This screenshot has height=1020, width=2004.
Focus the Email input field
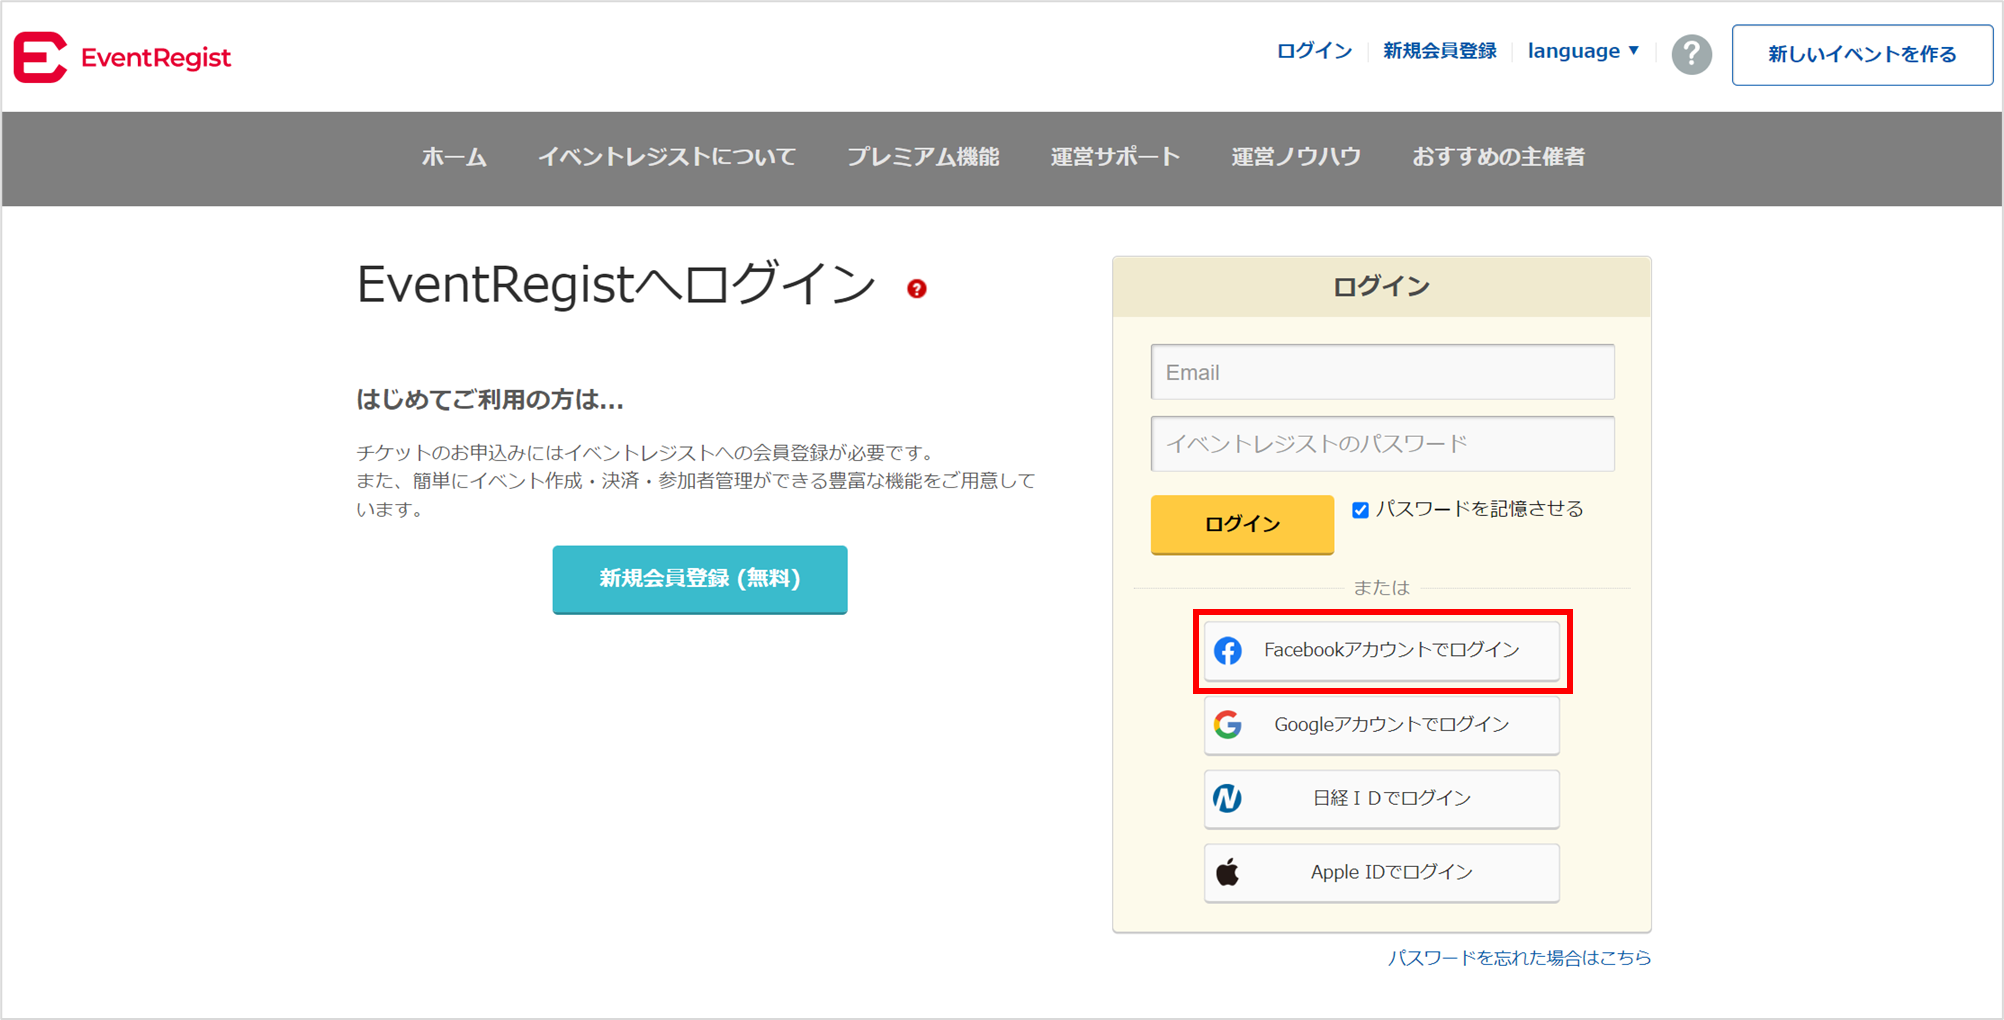point(1382,372)
